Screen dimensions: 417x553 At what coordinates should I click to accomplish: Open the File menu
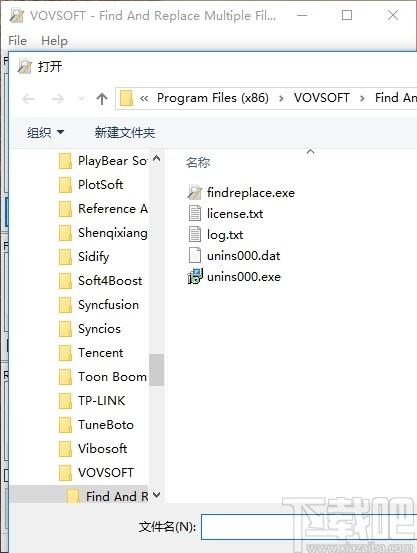[18, 41]
